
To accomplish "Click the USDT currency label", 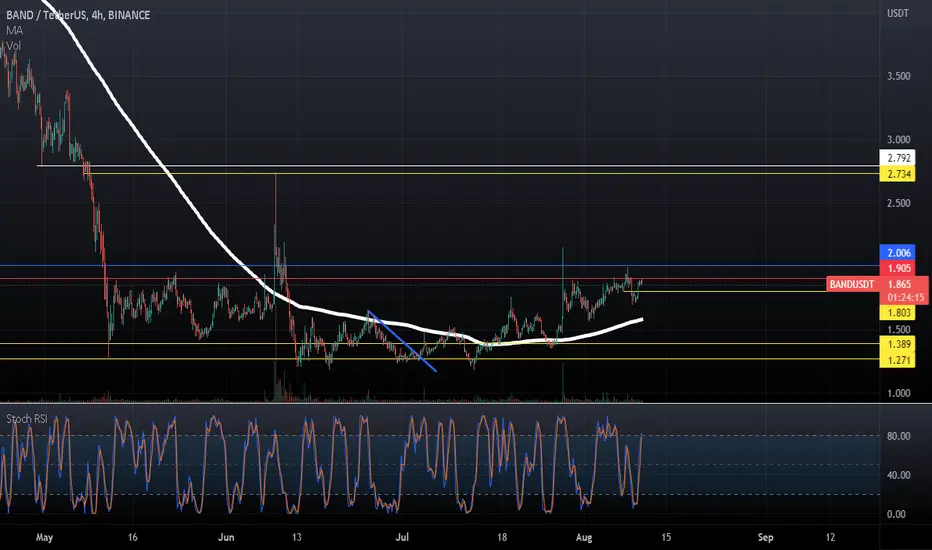I will (898, 13).
